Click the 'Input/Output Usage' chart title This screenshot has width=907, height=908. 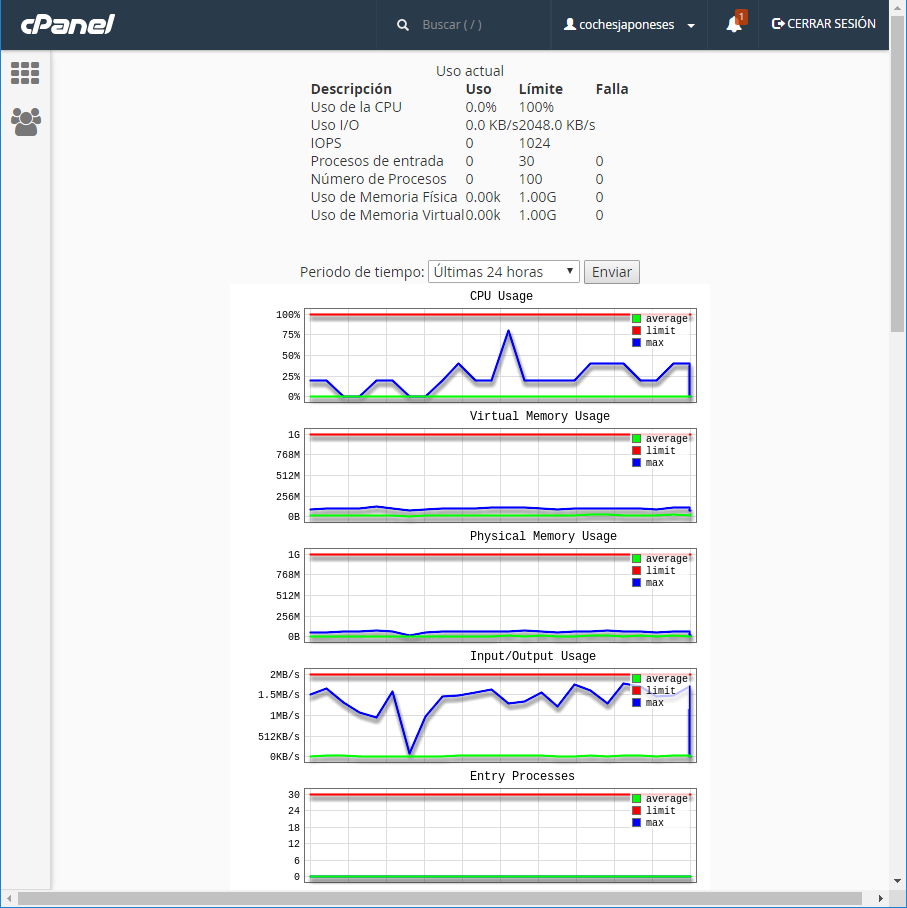click(x=533, y=656)
